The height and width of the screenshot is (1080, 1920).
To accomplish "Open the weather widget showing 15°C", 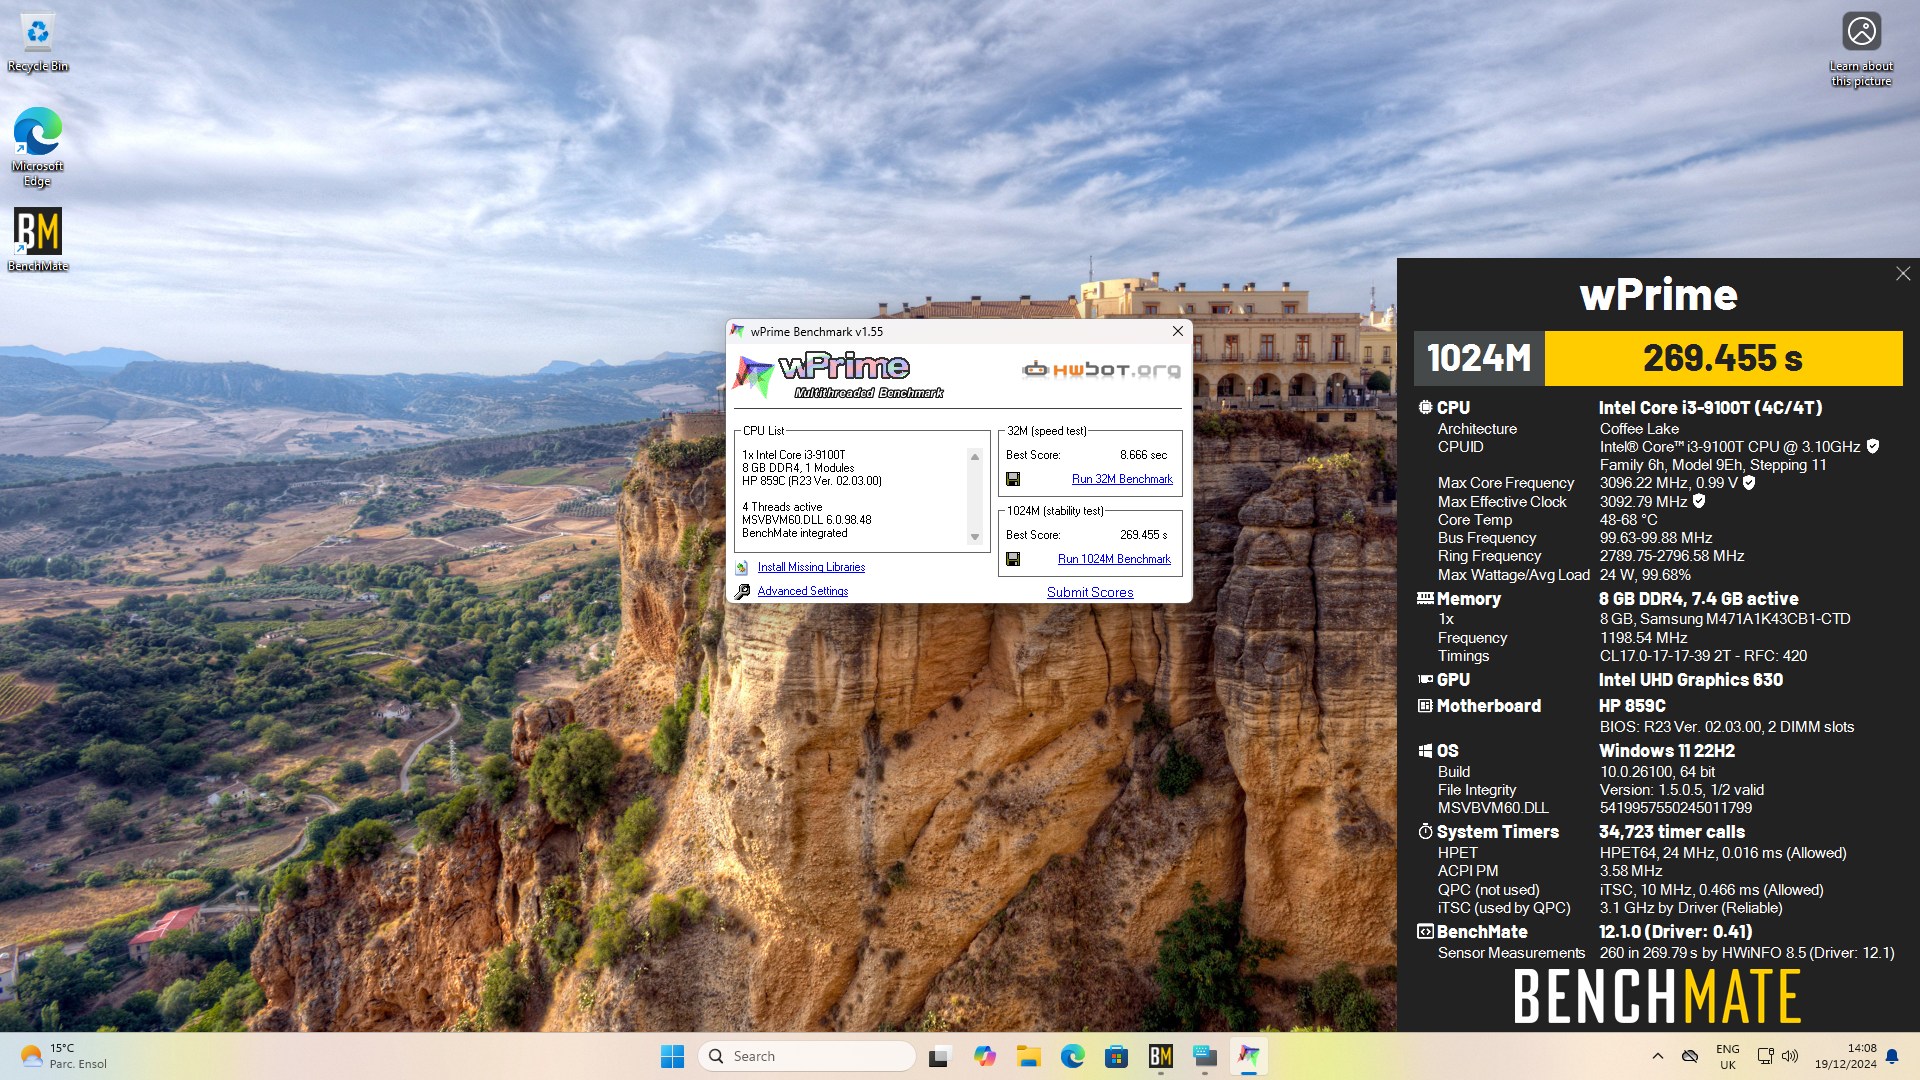I will 64,1056.
